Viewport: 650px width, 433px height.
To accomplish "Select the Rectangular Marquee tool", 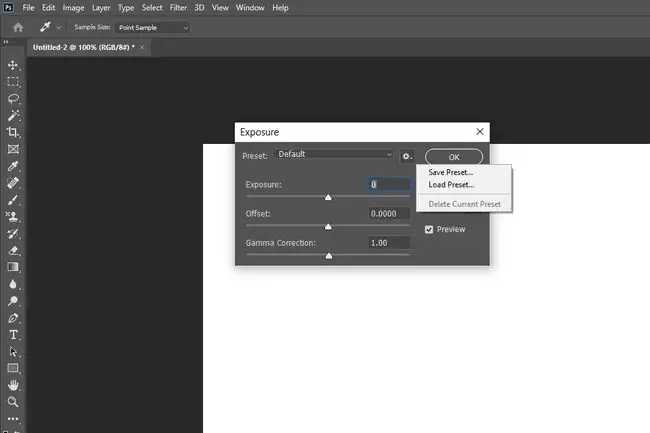I will pos(13,82).
